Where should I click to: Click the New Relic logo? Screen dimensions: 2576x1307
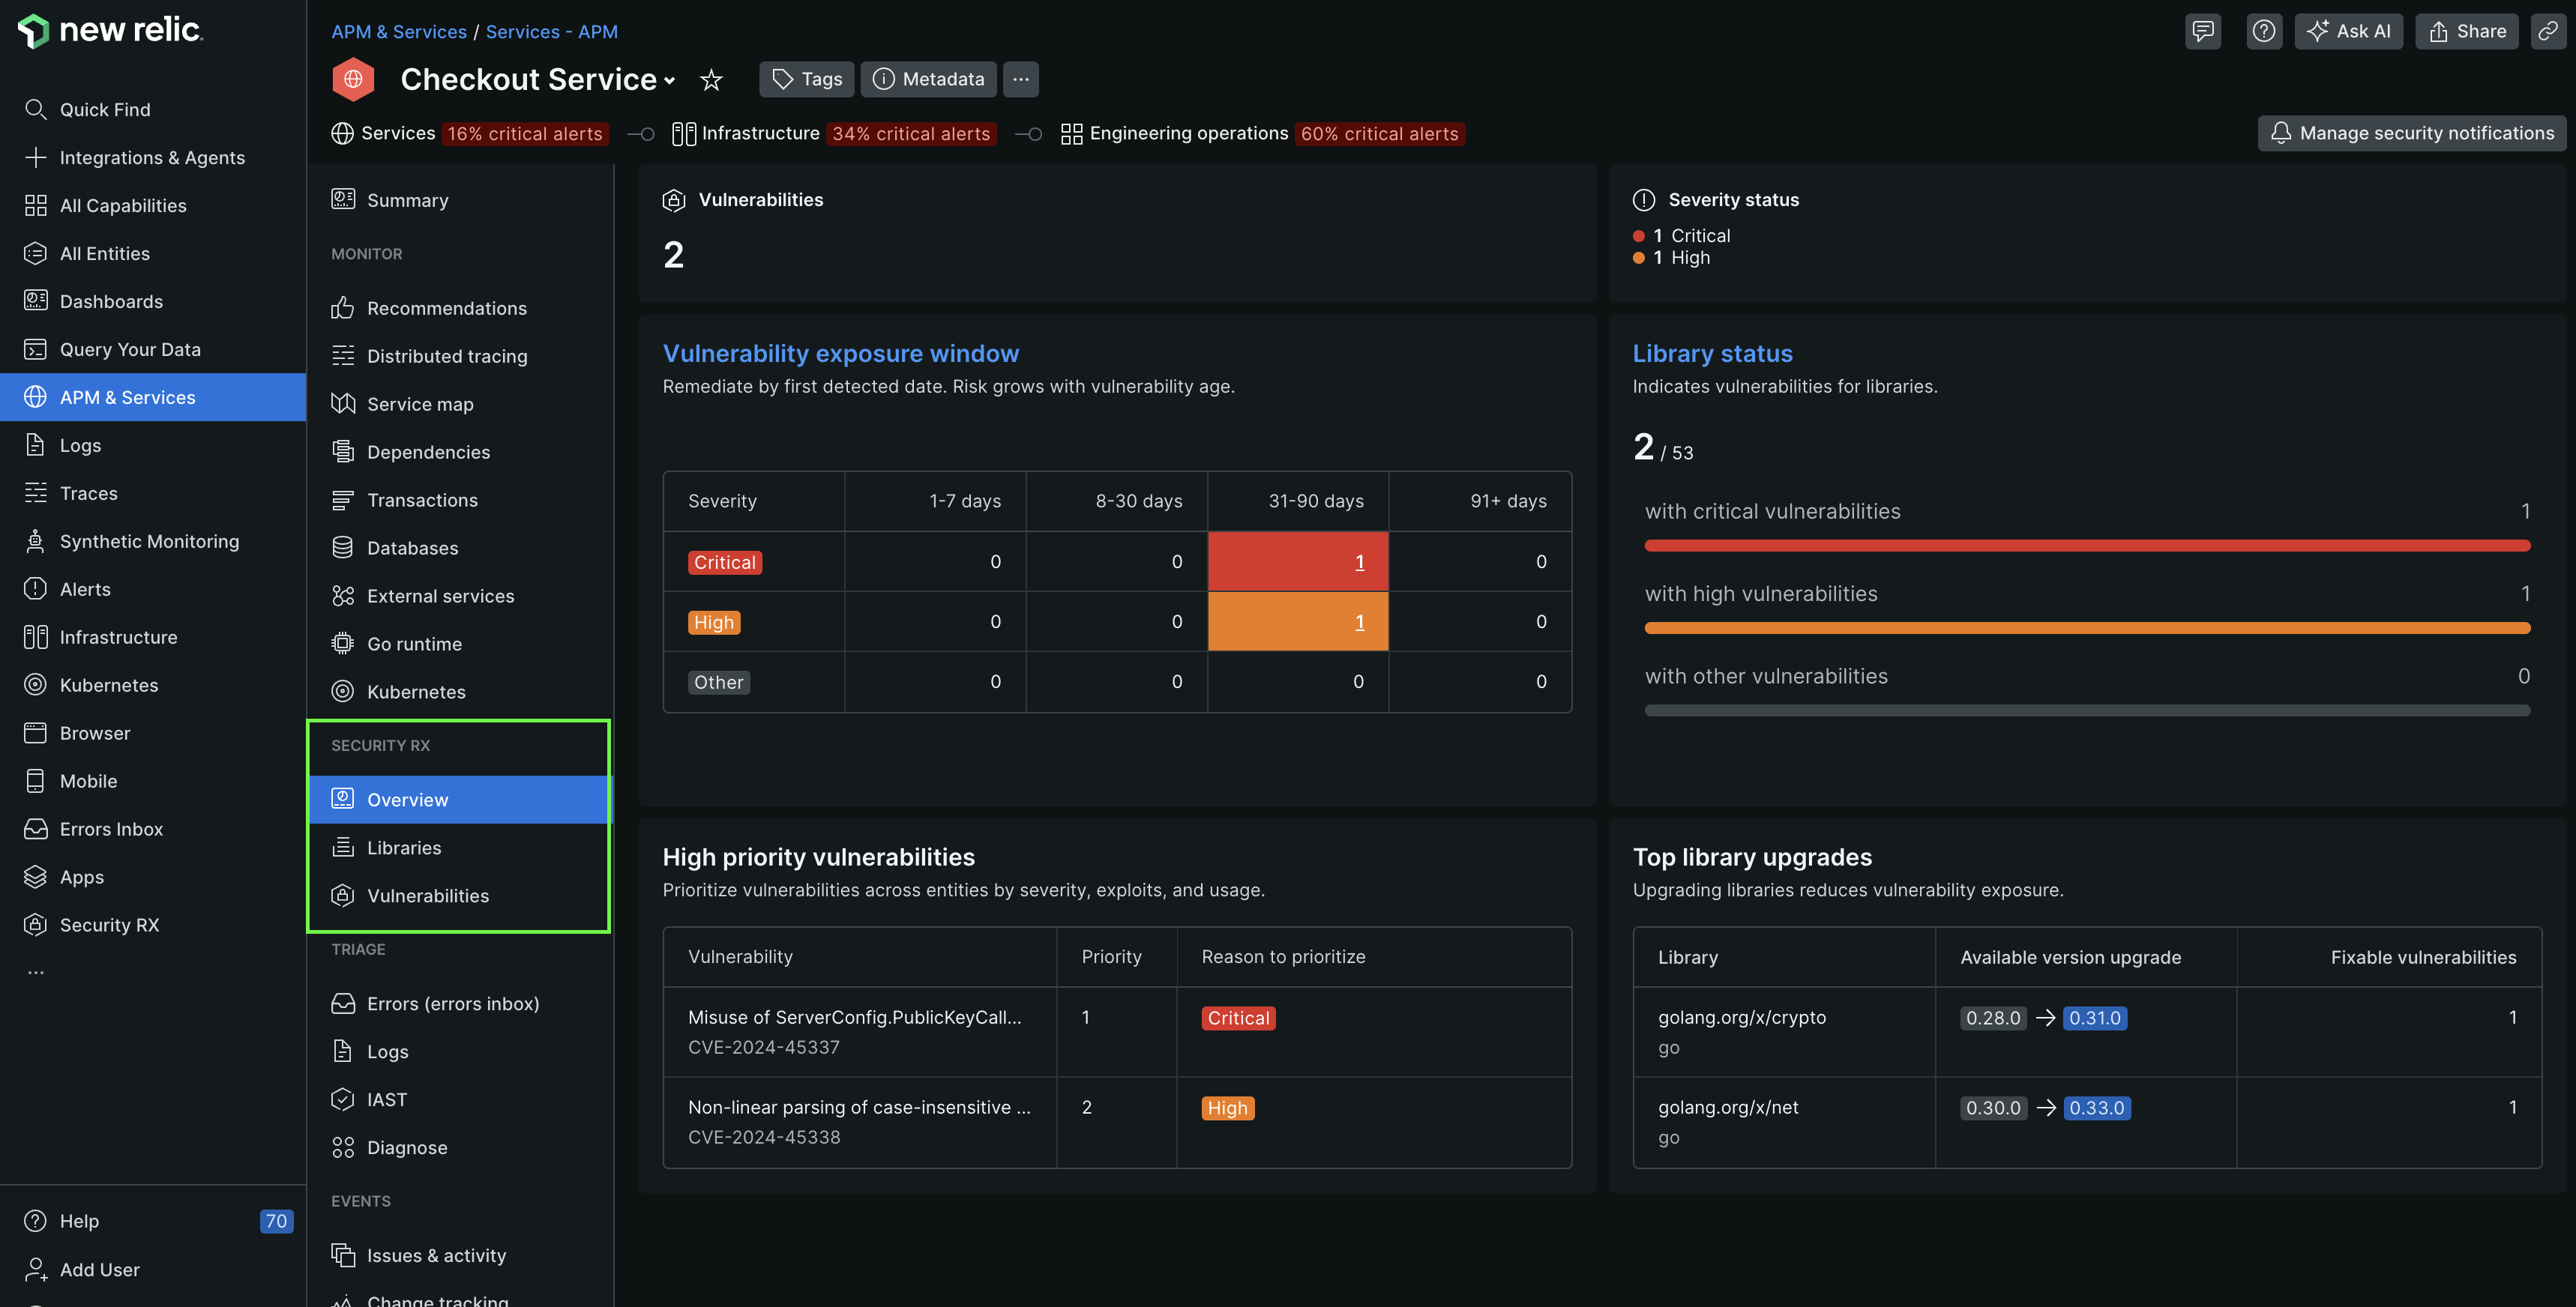tap(110, 30)
